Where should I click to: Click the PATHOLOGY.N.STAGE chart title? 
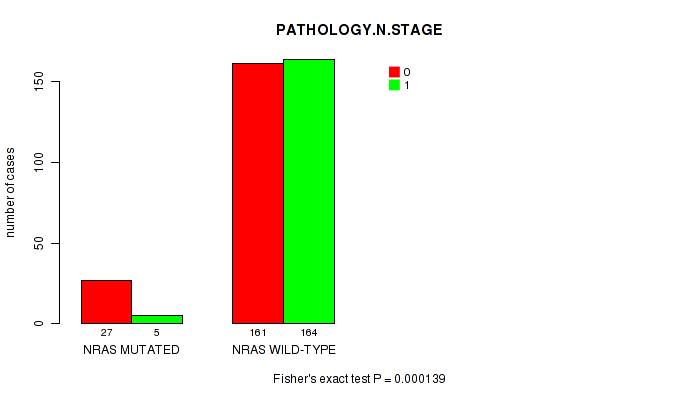tap(359, 30)
